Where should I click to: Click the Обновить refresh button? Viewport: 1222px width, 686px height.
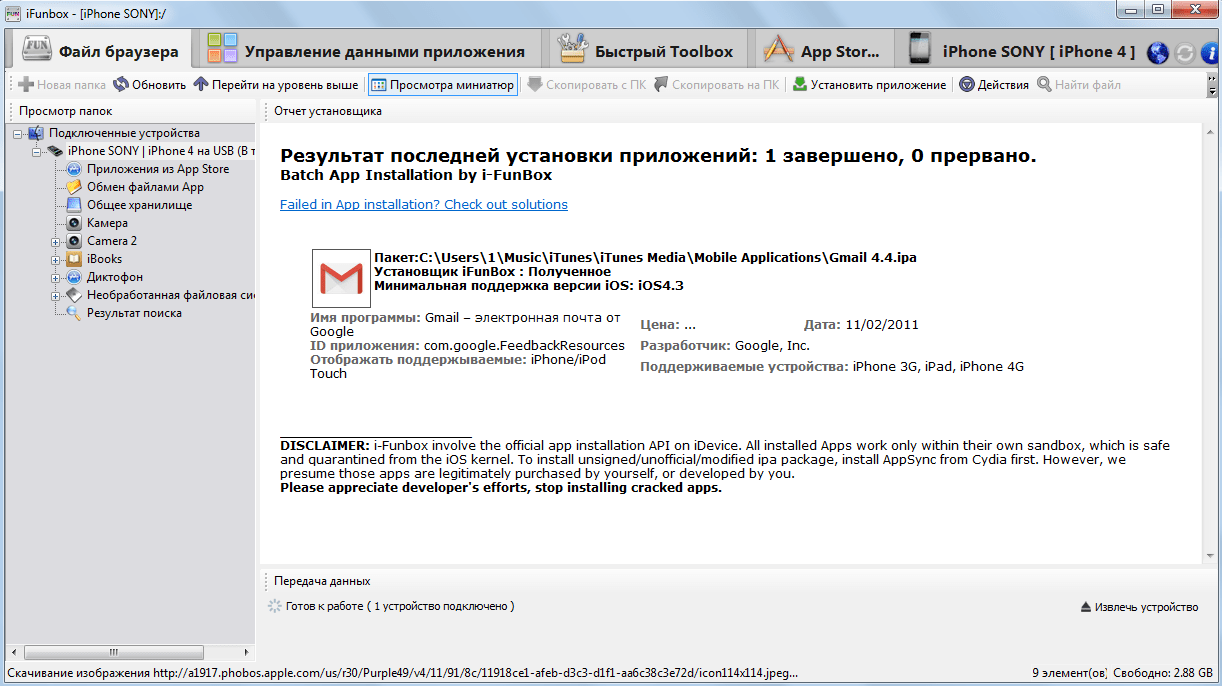150,85
